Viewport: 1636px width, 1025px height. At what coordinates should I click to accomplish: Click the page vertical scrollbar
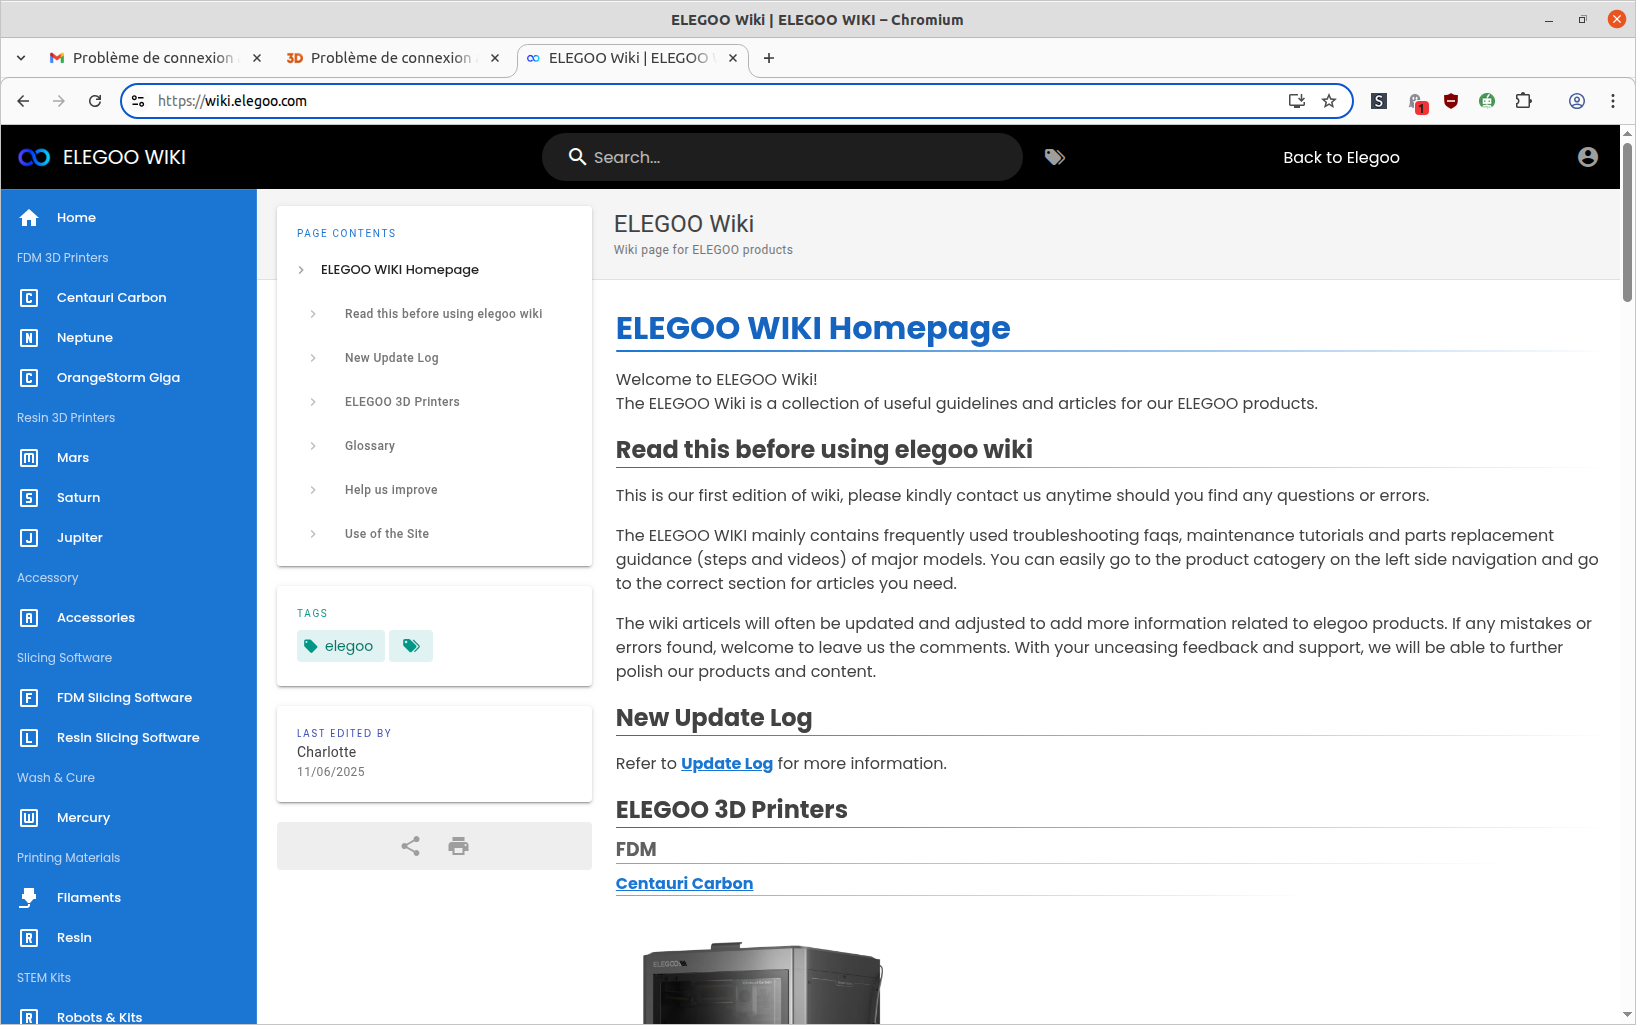[1627, 222]
